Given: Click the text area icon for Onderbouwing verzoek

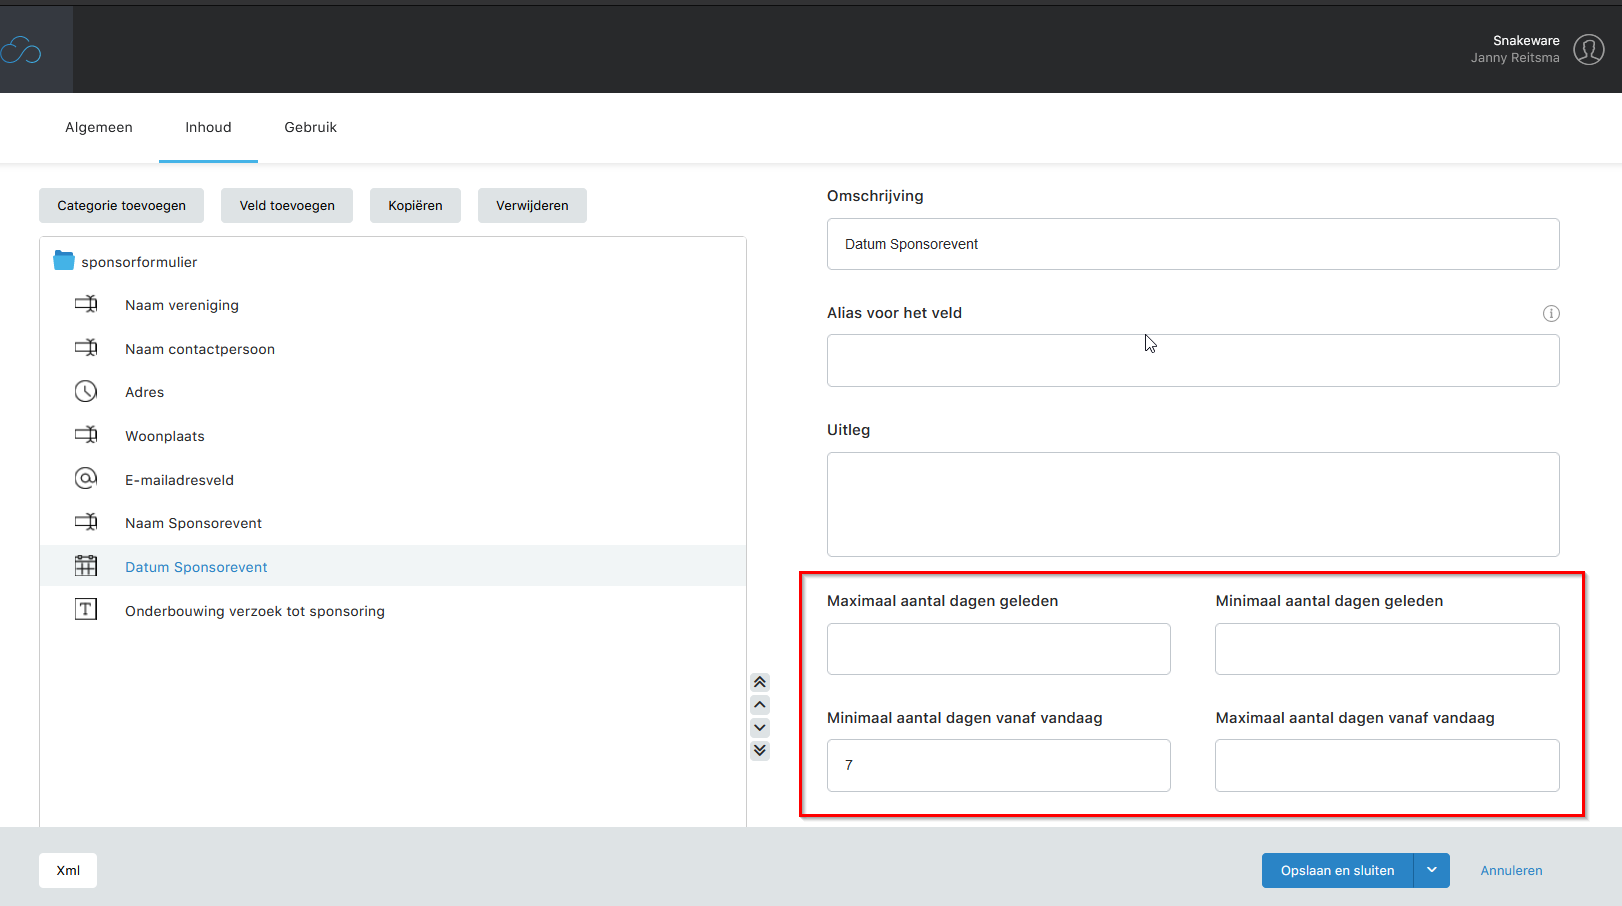Looking at the screenshot, I should coord(86,609).
